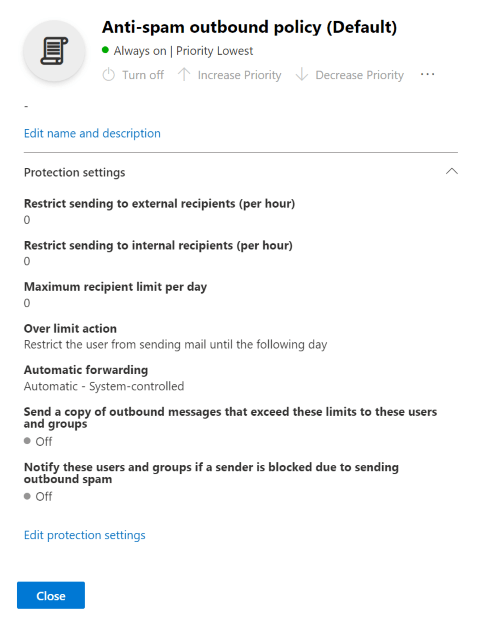Image resolution: width=480 pixels, height=619 pixels.
Task: Click the gray Off dot under Notify users
Action: point(27,496)
